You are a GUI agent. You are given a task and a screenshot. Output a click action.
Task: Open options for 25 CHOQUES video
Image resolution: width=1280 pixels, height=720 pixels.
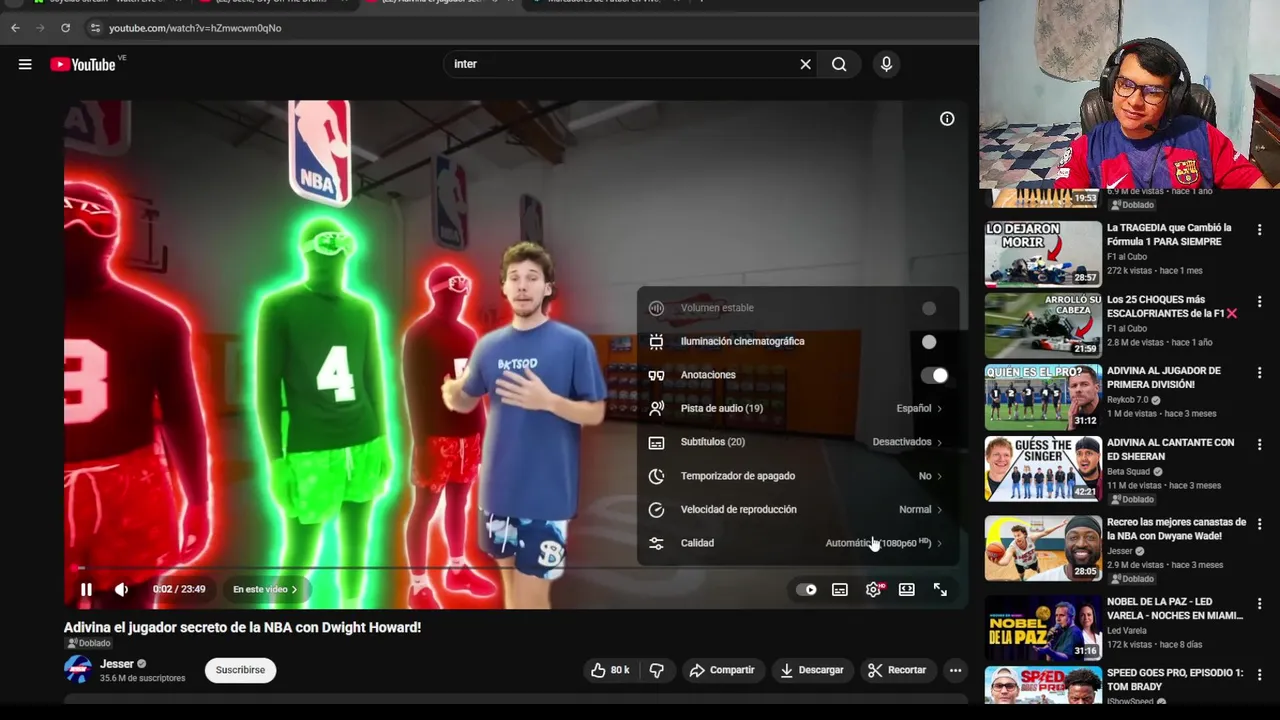[1259, 301]
